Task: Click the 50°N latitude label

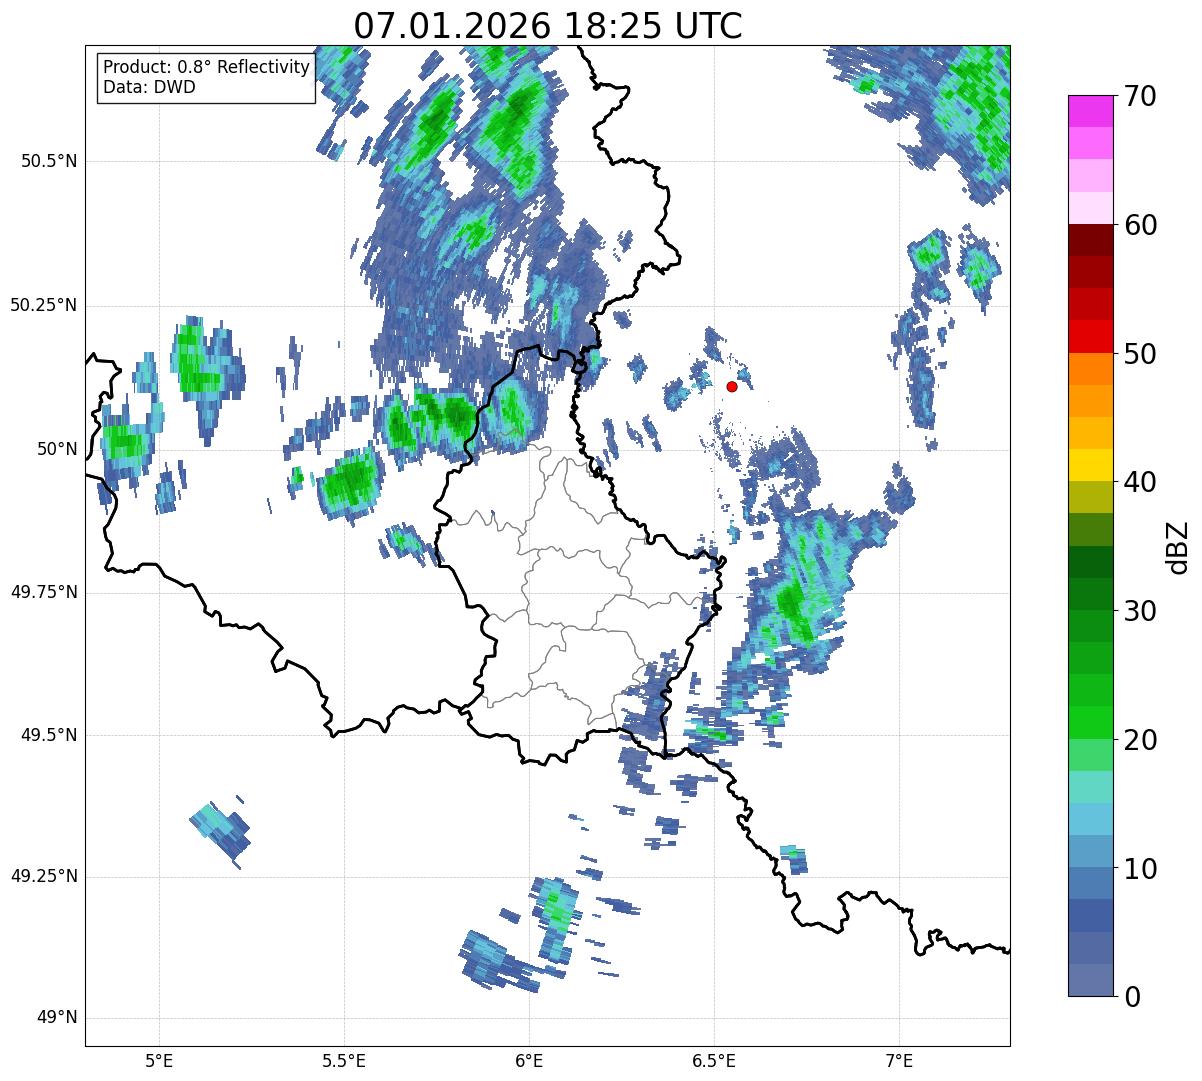Action: (x=57, y=449)
